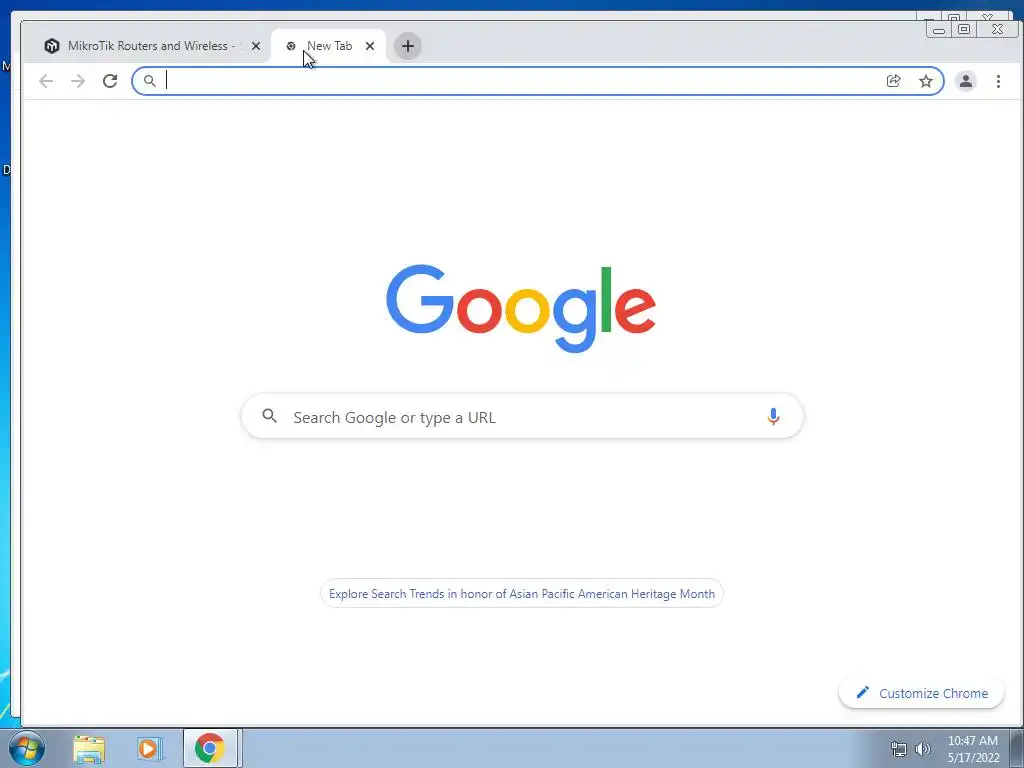Open the Windows Start menu

click(27, 748)
